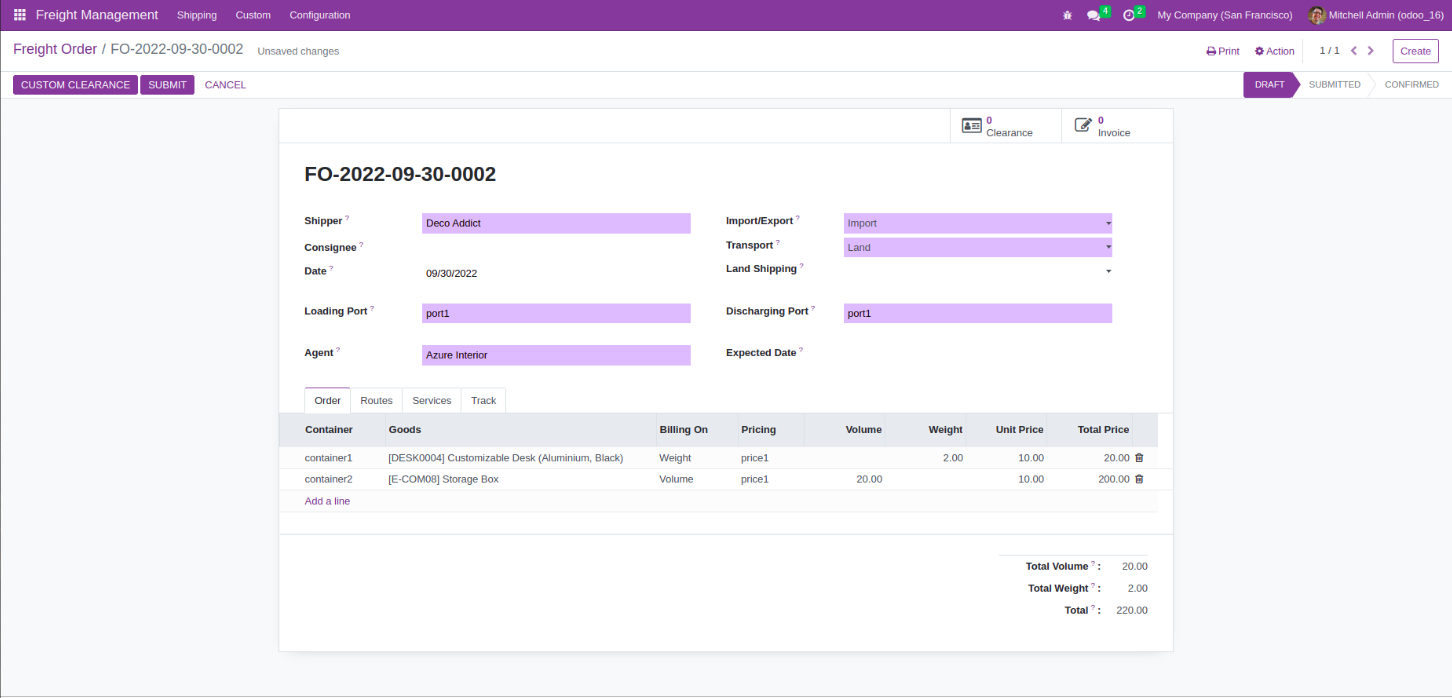Open the Invoice smart button

coord(1106,126)
